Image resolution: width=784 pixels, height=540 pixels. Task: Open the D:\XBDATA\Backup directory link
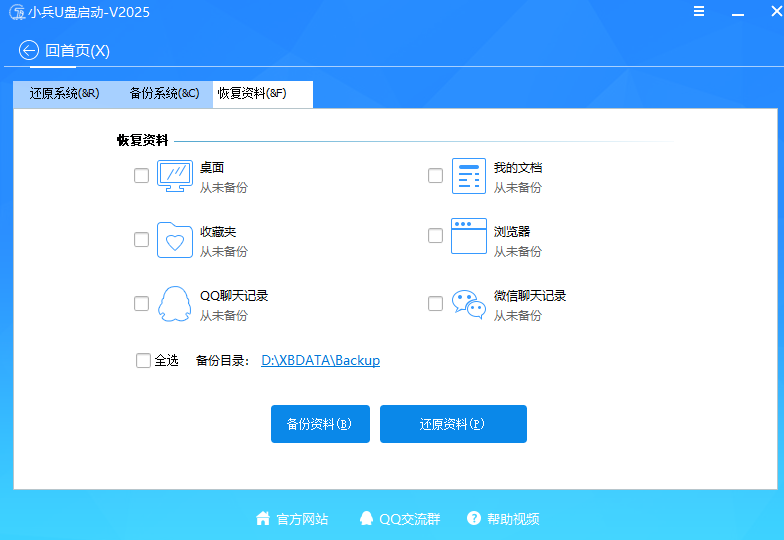(320, 360)
